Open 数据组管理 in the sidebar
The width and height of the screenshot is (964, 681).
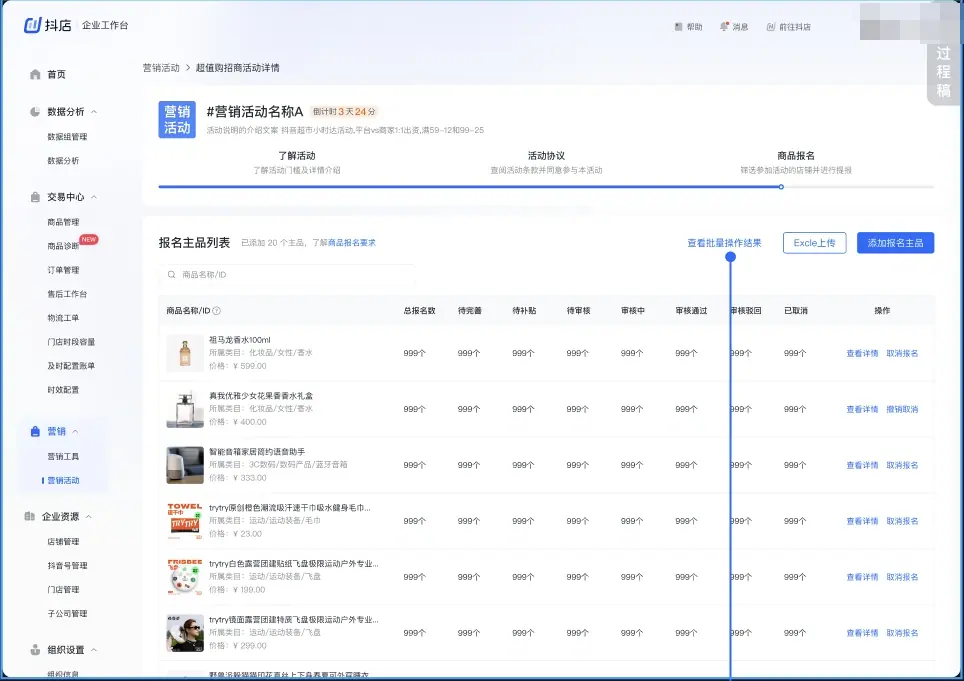tap(67, 137)
